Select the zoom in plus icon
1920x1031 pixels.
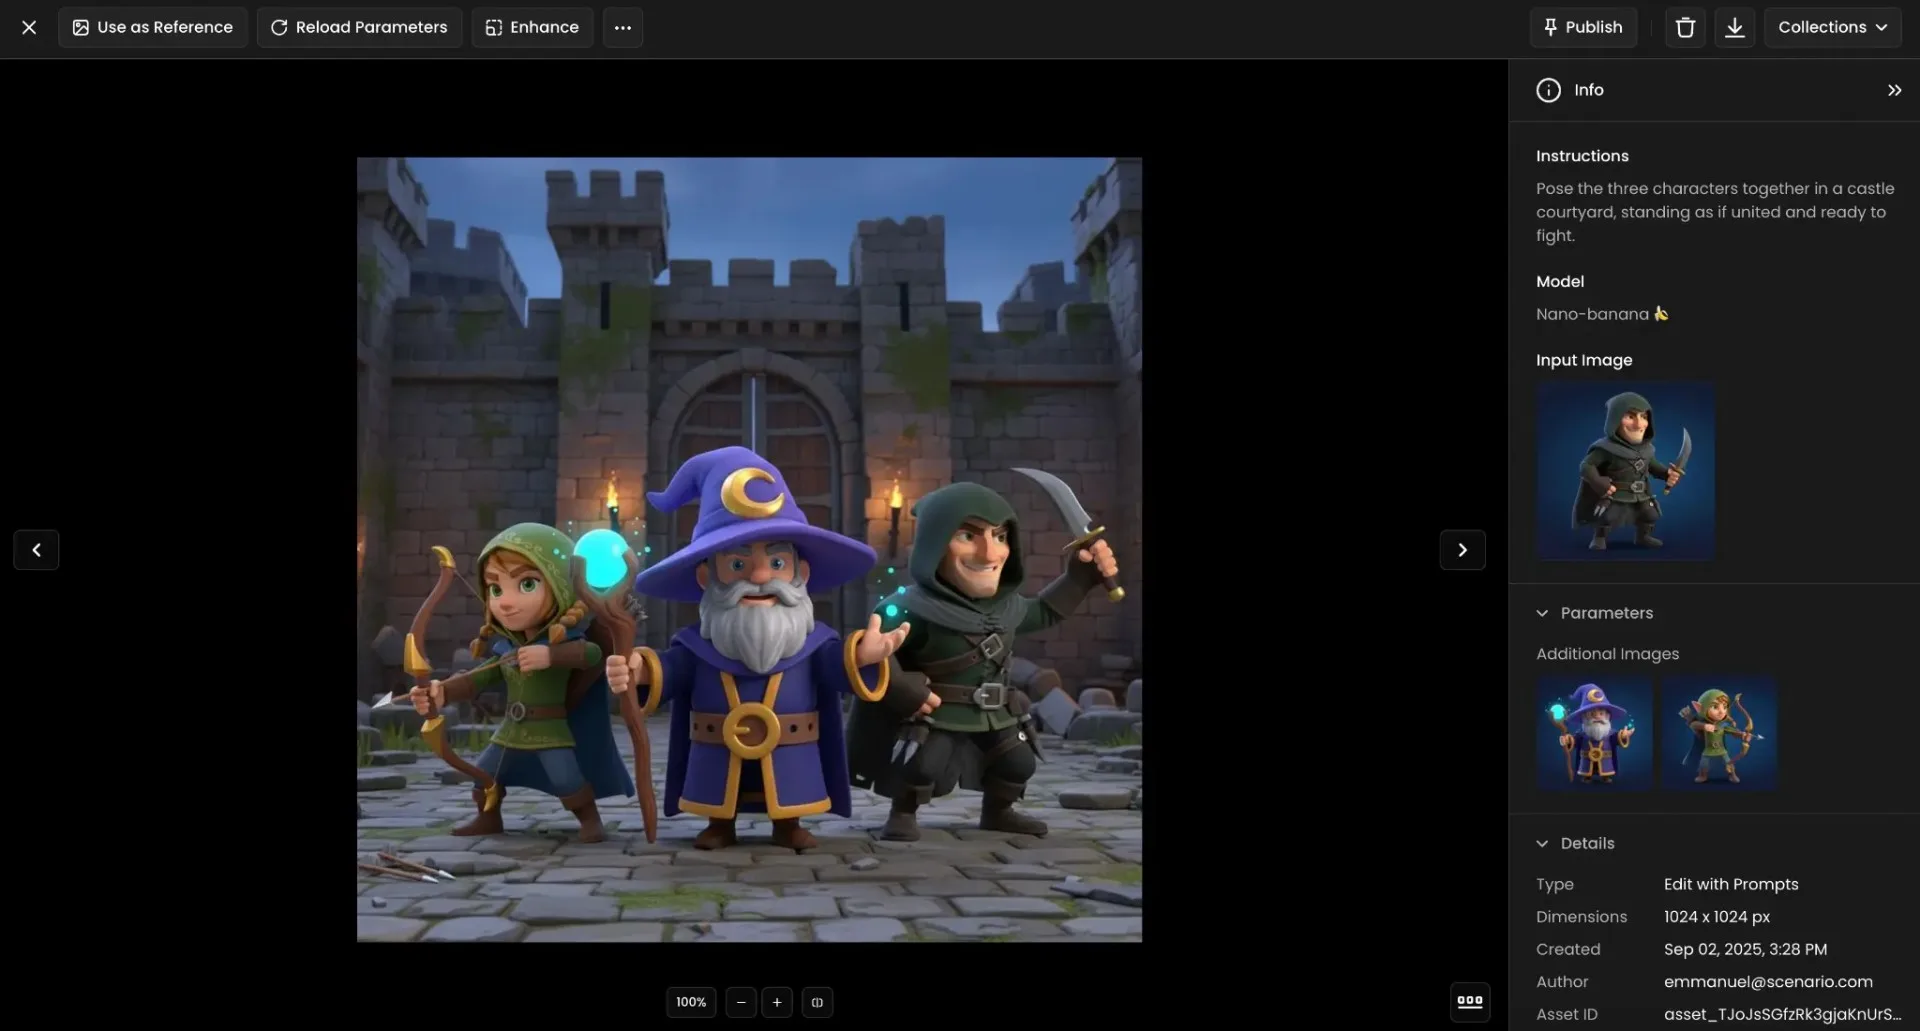click(776, 1002)
